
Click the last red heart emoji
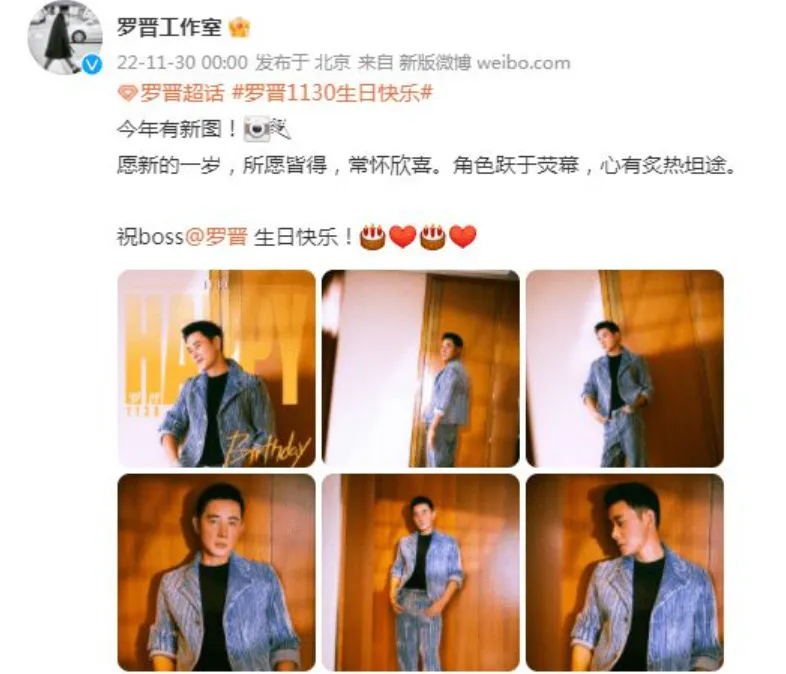(463, 237)
